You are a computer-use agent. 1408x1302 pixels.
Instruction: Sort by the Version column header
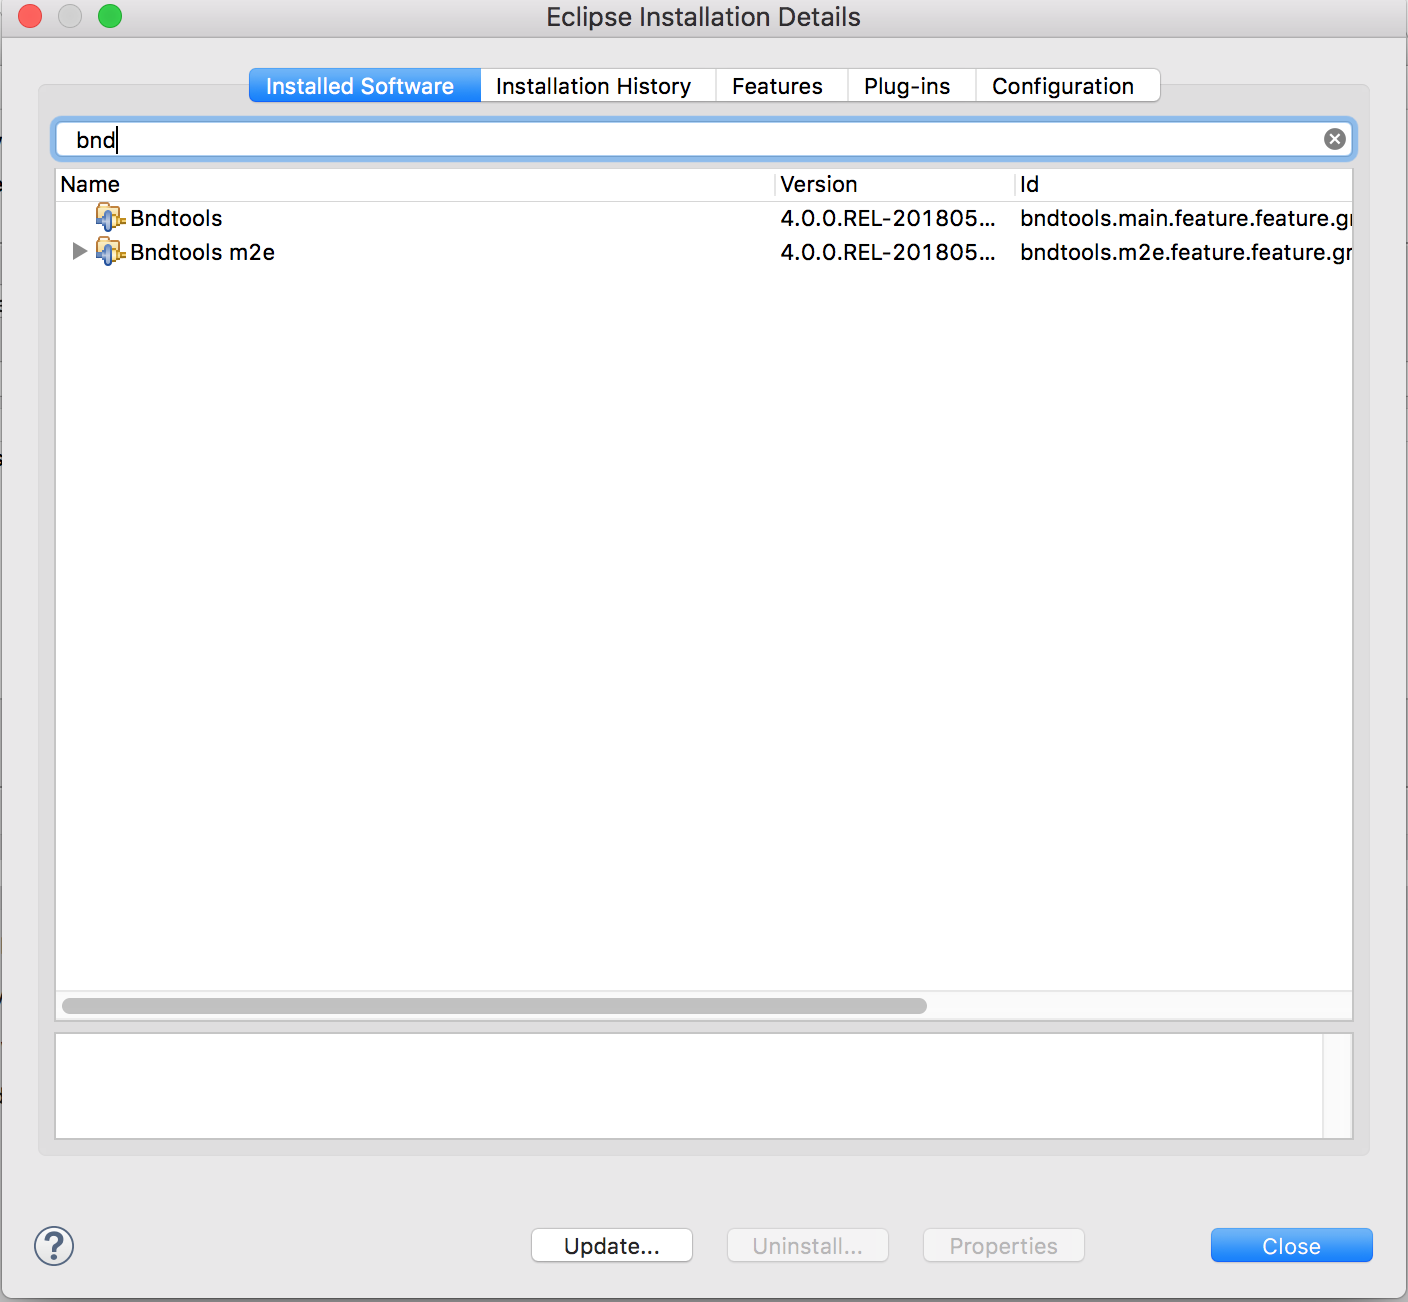tap(819, 184)
